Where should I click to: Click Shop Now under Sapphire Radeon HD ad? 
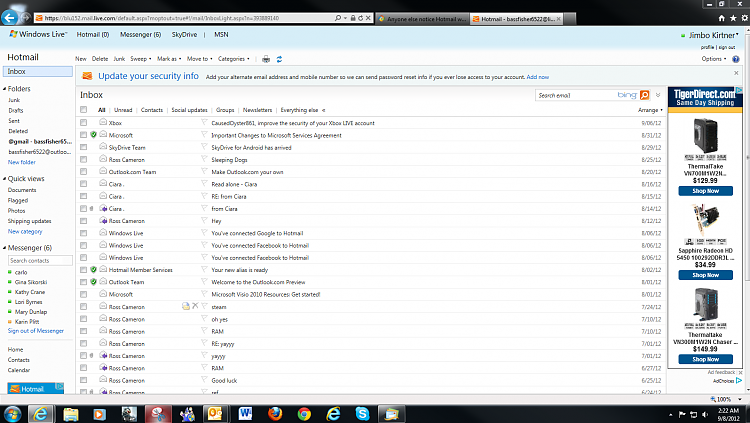click(705, 275)
